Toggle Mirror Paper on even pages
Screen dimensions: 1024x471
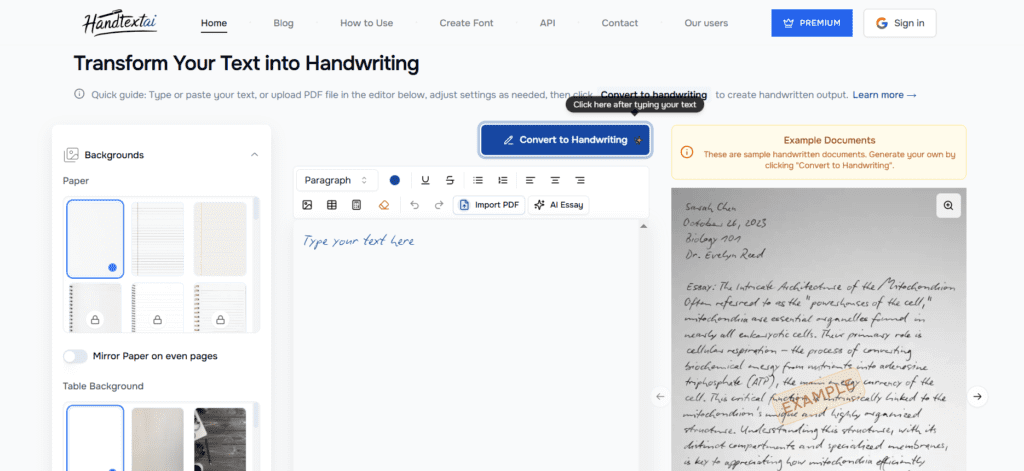[x=75, y=357]
